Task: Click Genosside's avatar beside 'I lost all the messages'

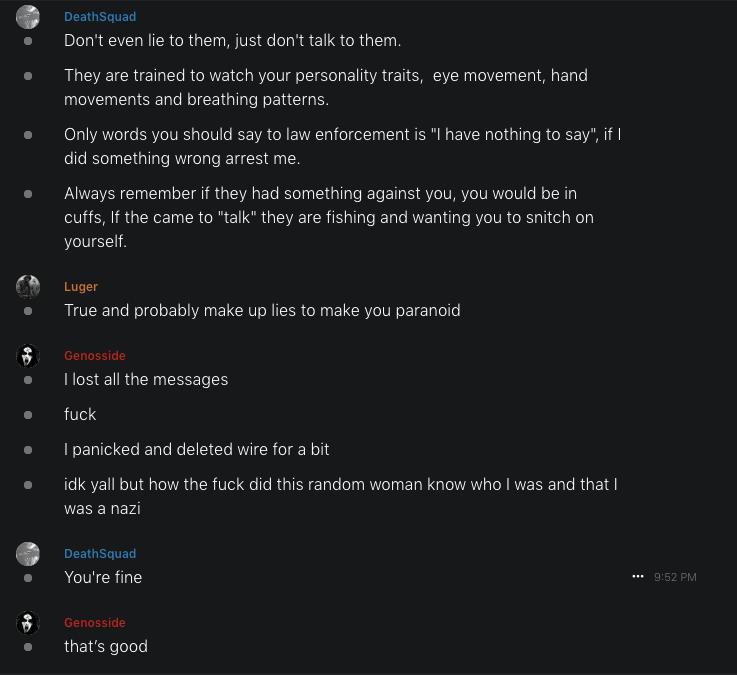Action: (28, 356)
